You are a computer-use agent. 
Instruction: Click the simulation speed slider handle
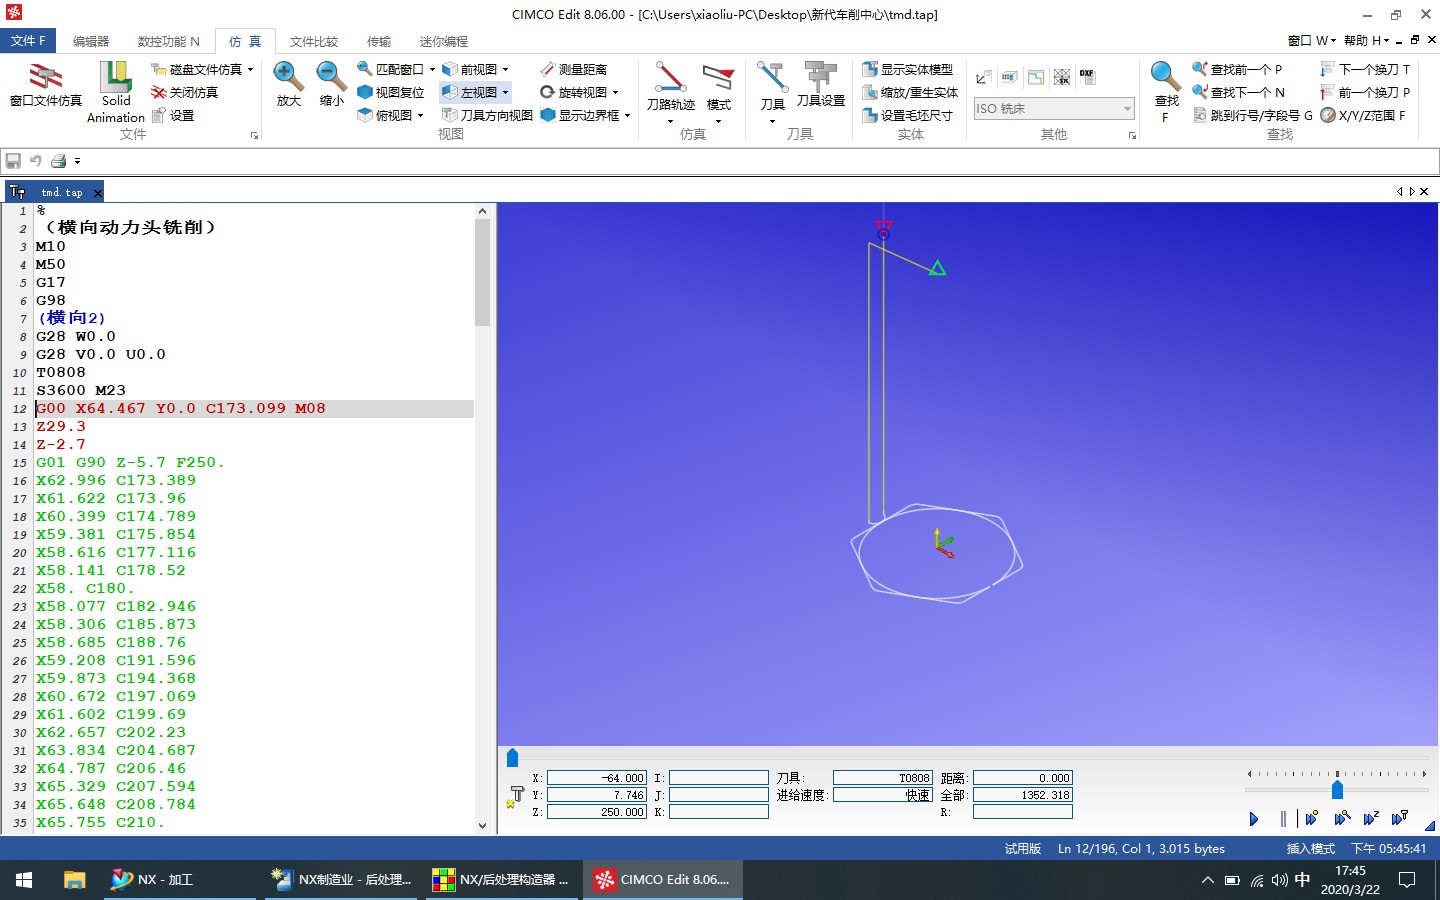pos(1337,790)
